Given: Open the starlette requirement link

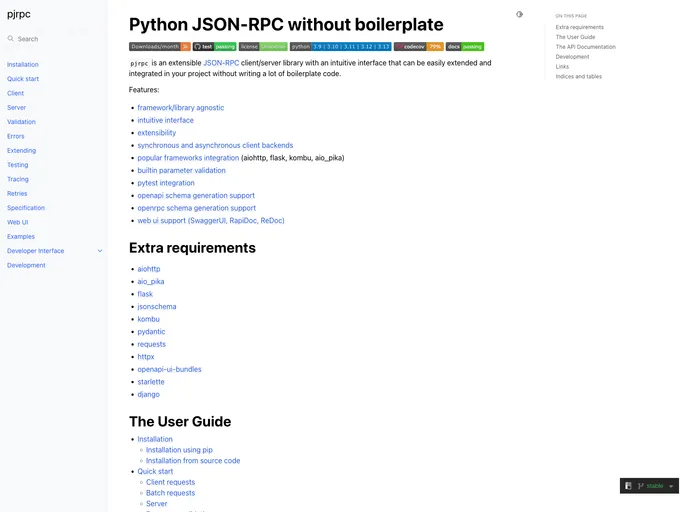Looking at the screenshot, I should pos(151,382).
